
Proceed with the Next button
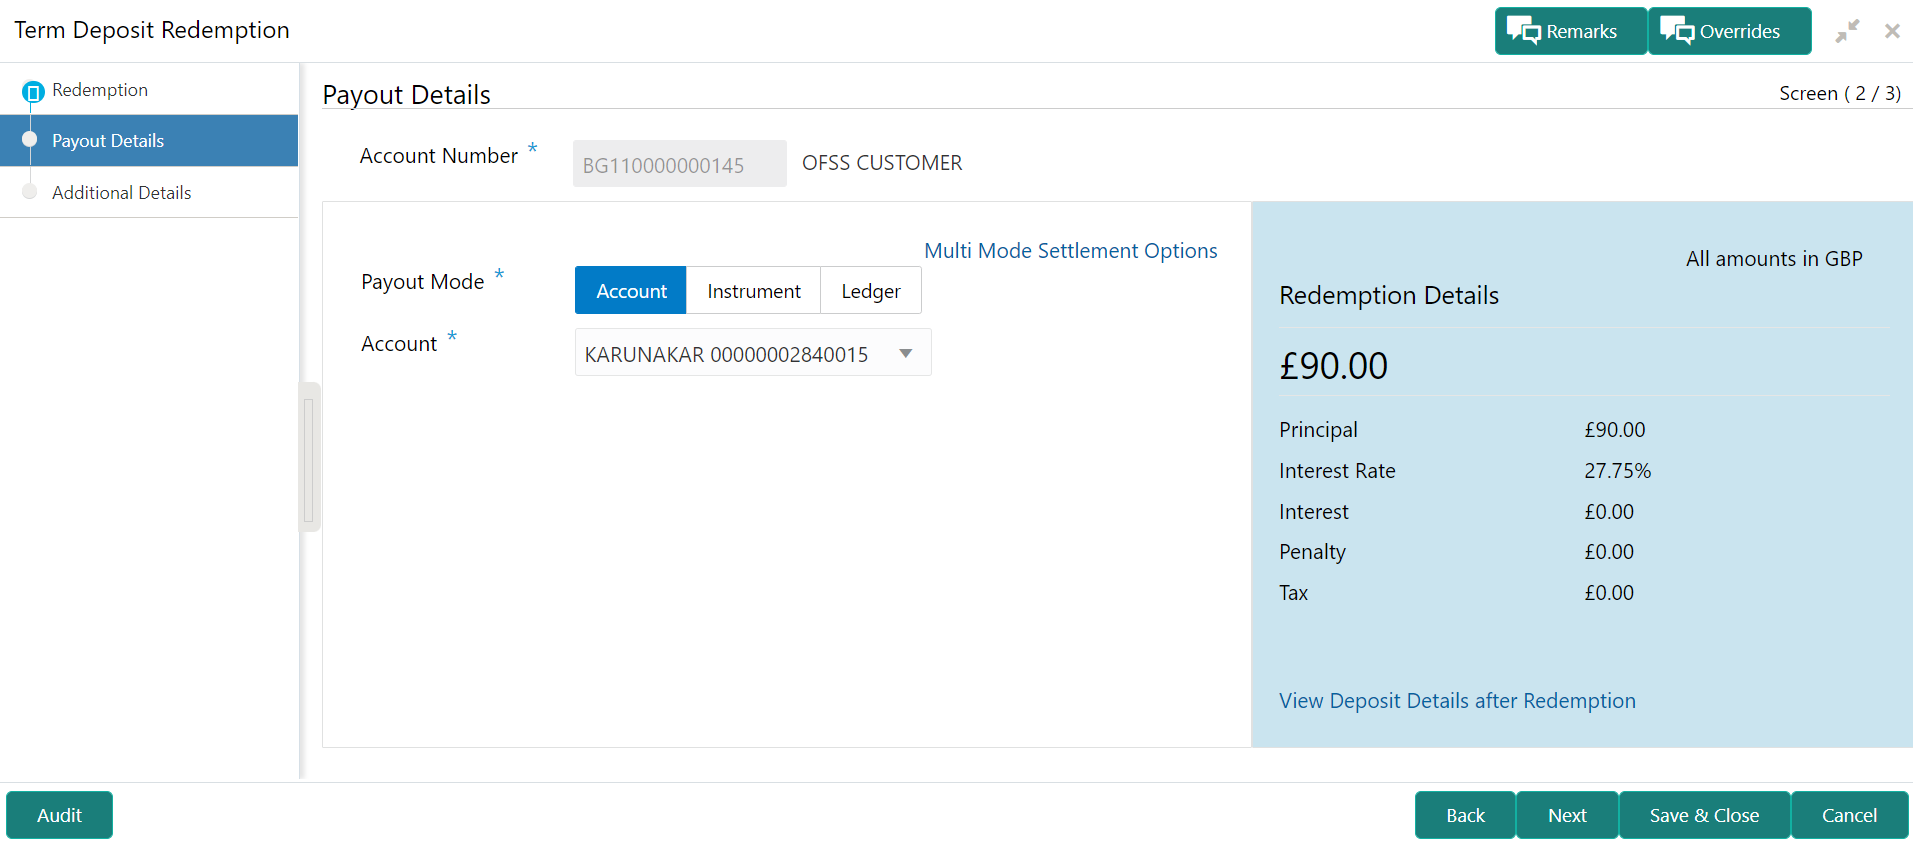click(x=1567, y=815)
